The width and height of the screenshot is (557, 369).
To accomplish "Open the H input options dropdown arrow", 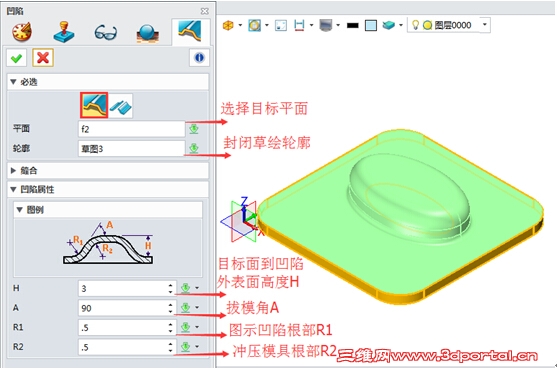I will pyautogui.click(x=197, y=288).
